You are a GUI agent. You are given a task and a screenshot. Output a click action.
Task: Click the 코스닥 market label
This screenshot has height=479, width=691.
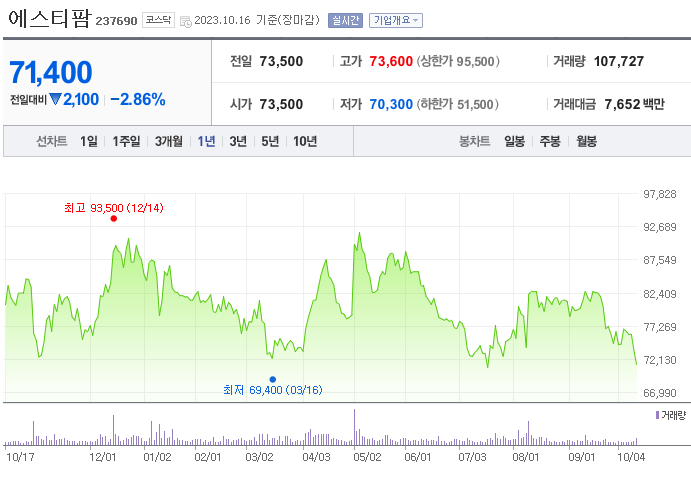pos(158,20)
